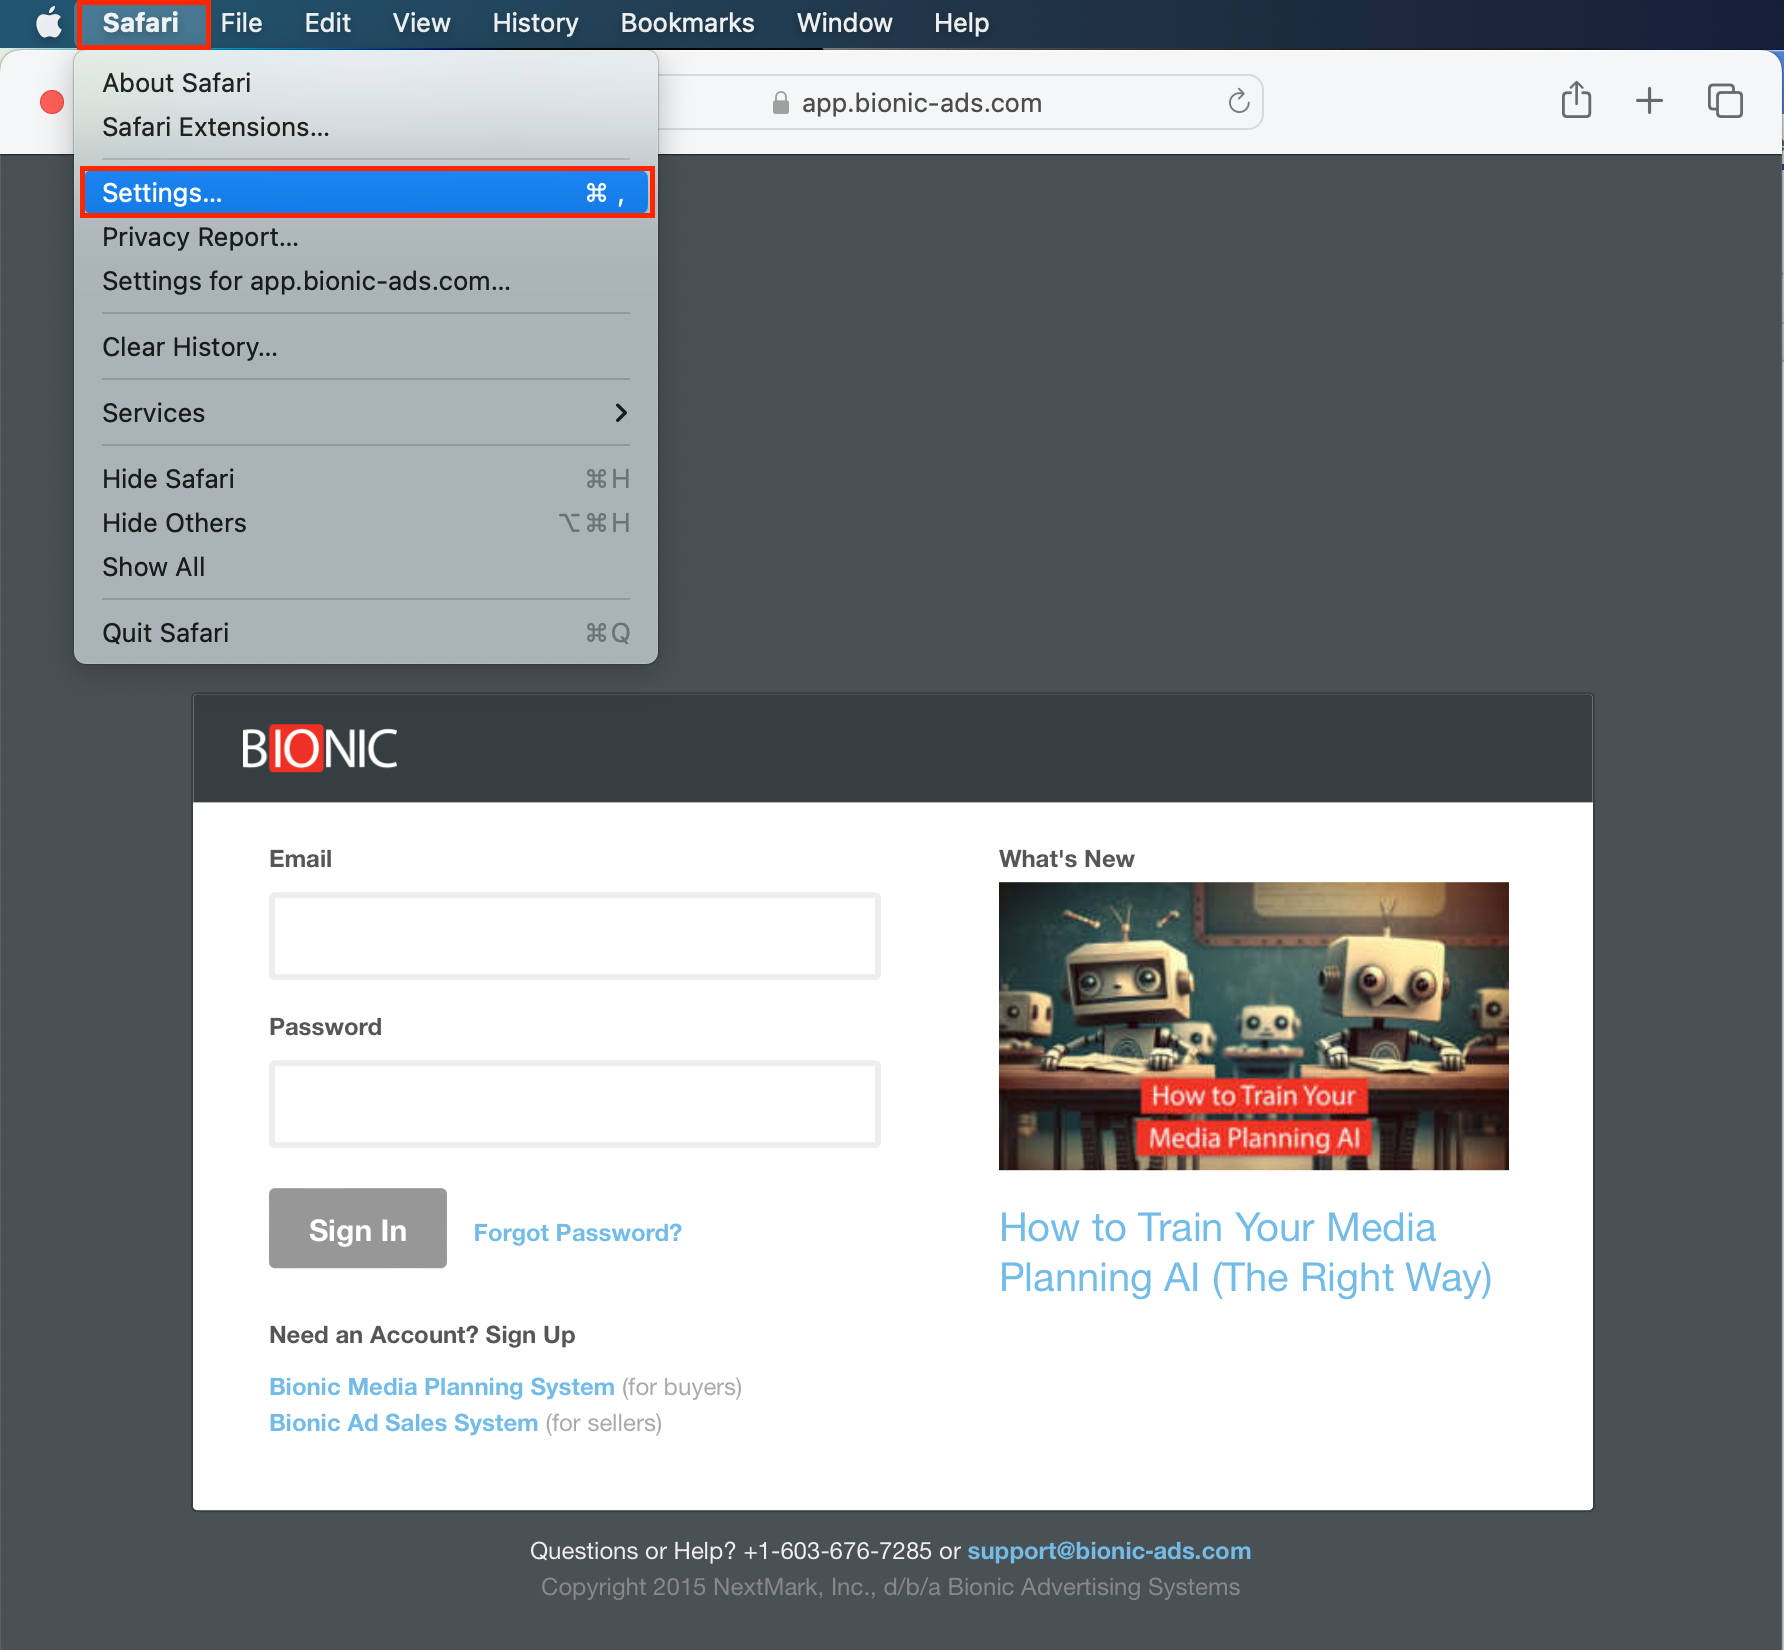The height and width of the screenshot is (1650, 1784).
Task: Click the Bionic logo
Action: pyautogui.click(x=319, y=748)
